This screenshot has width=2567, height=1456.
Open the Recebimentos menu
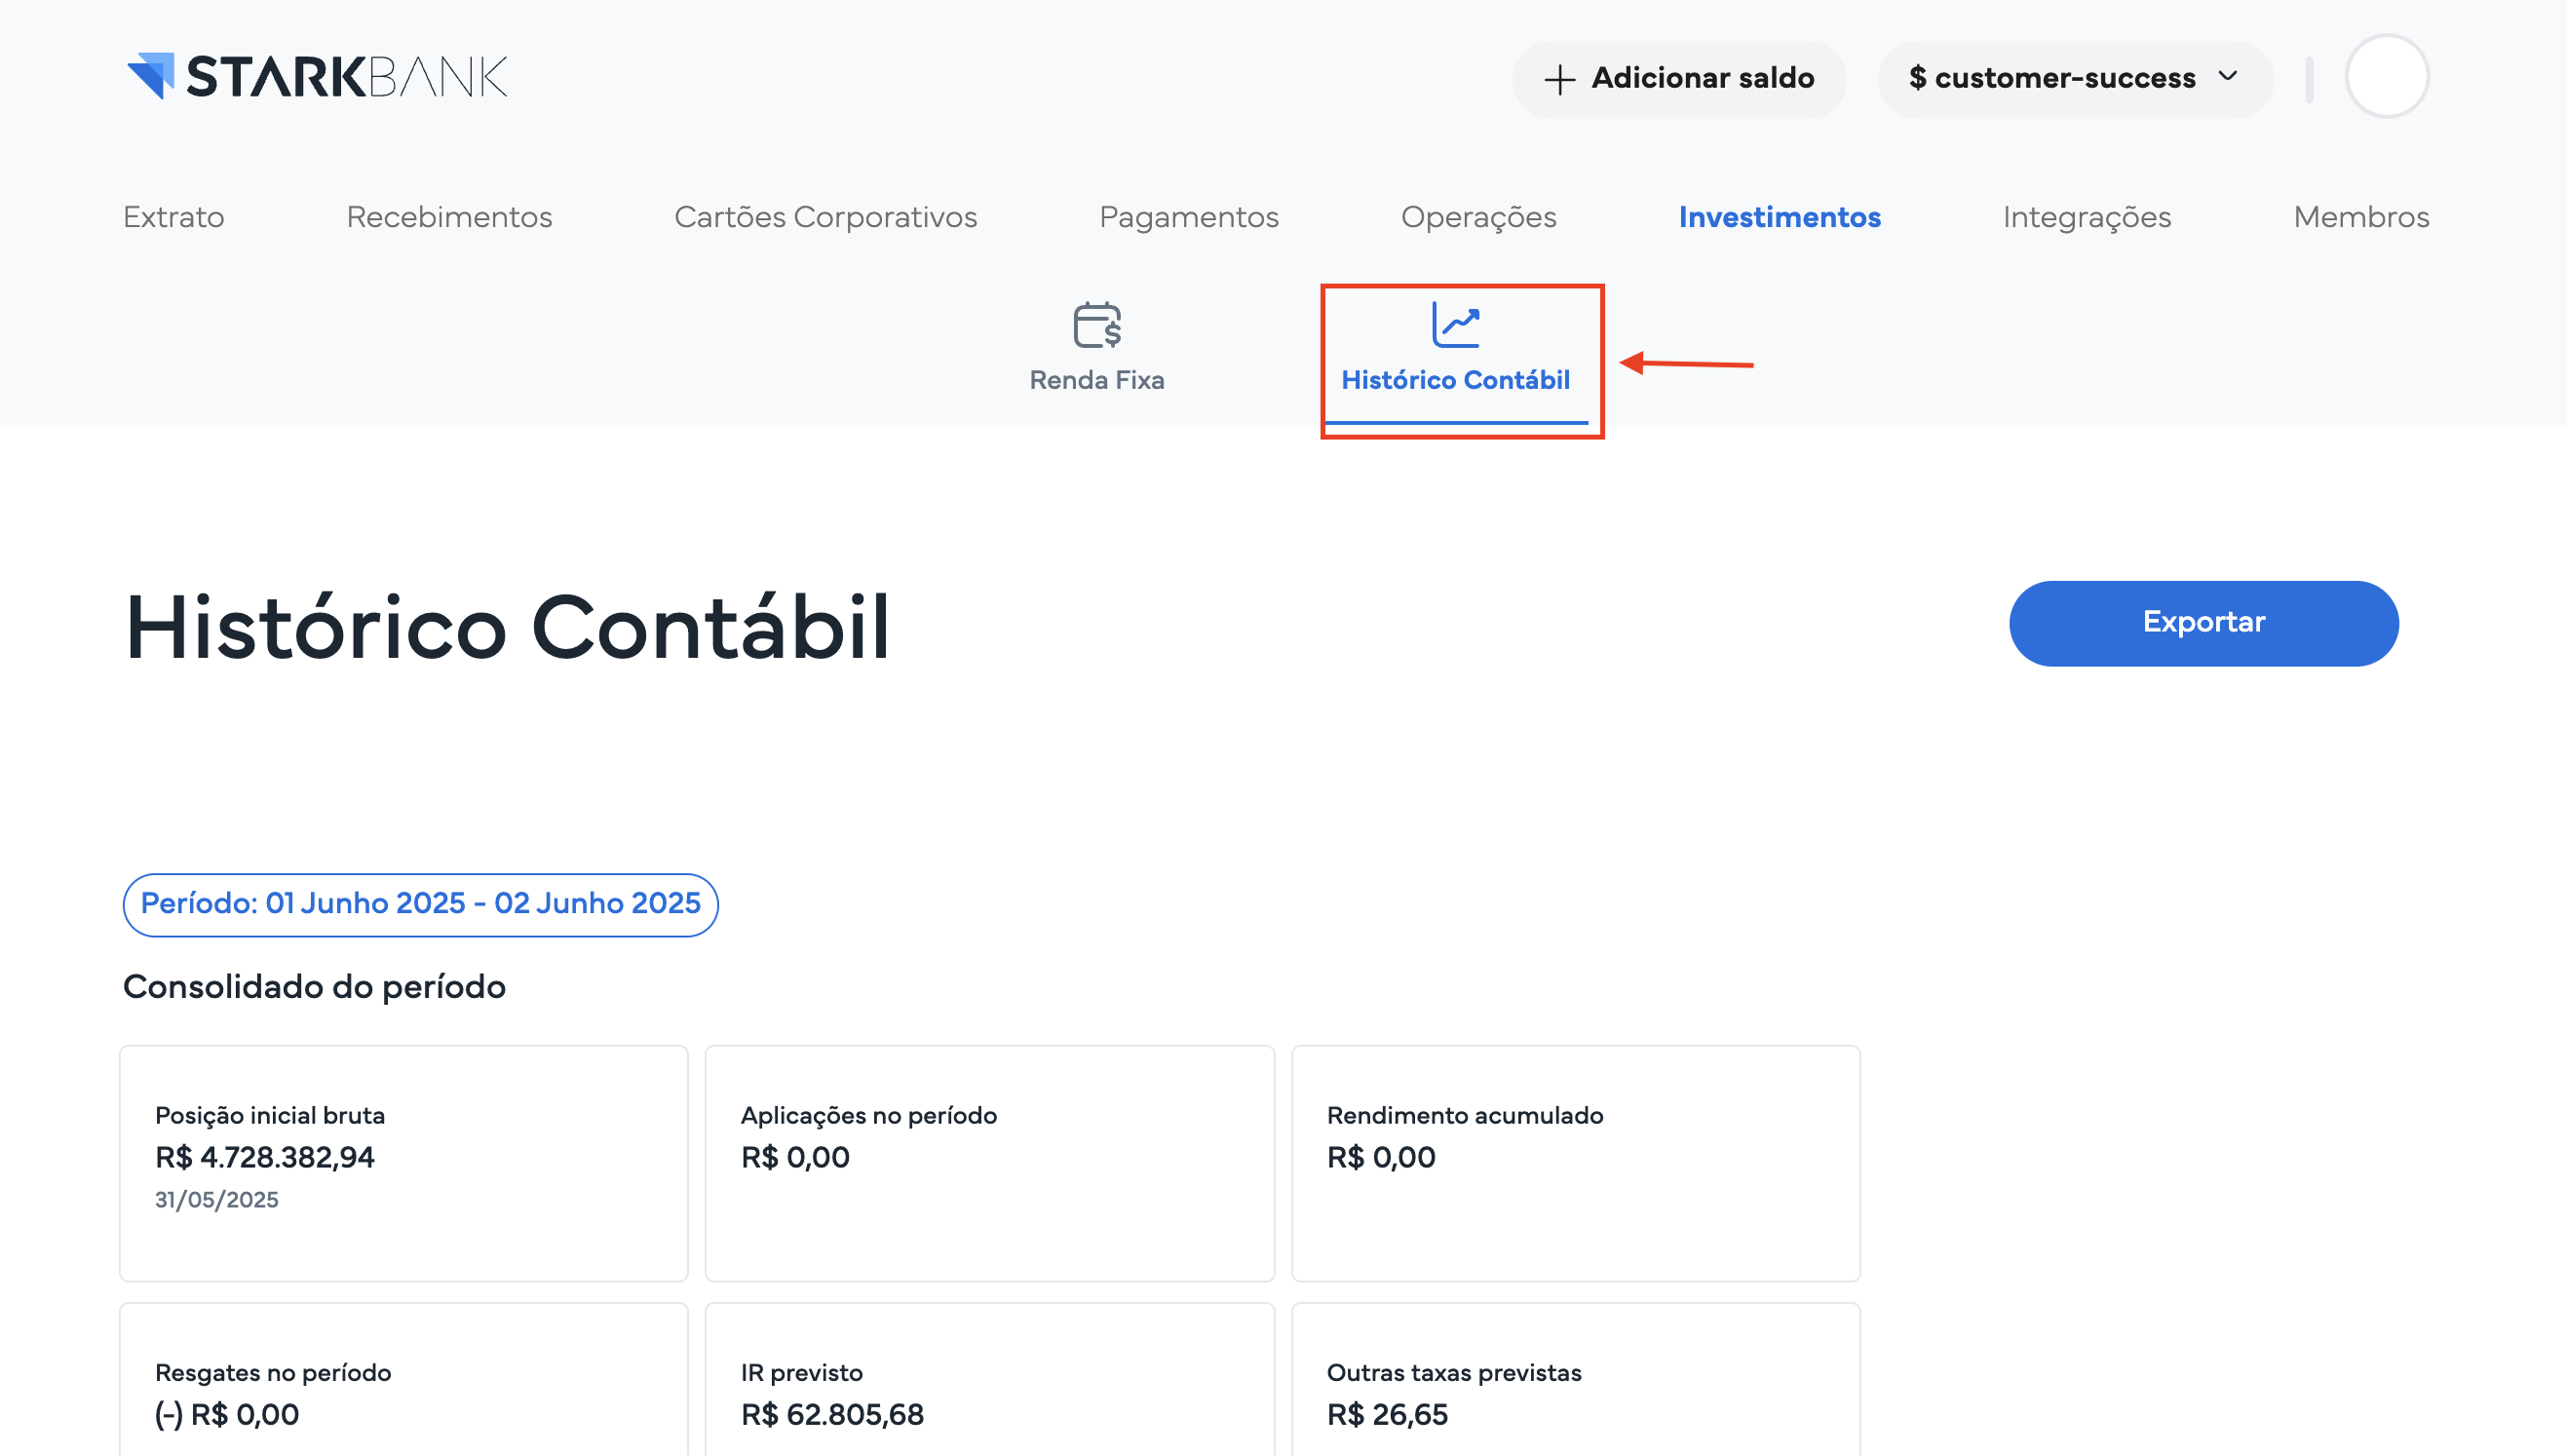coord(449,217)
